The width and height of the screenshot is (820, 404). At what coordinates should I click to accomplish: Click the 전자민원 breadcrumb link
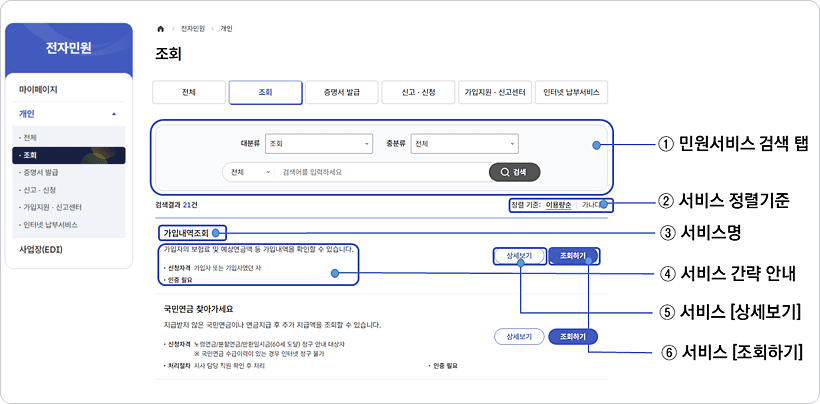click(x=193, y=29)
